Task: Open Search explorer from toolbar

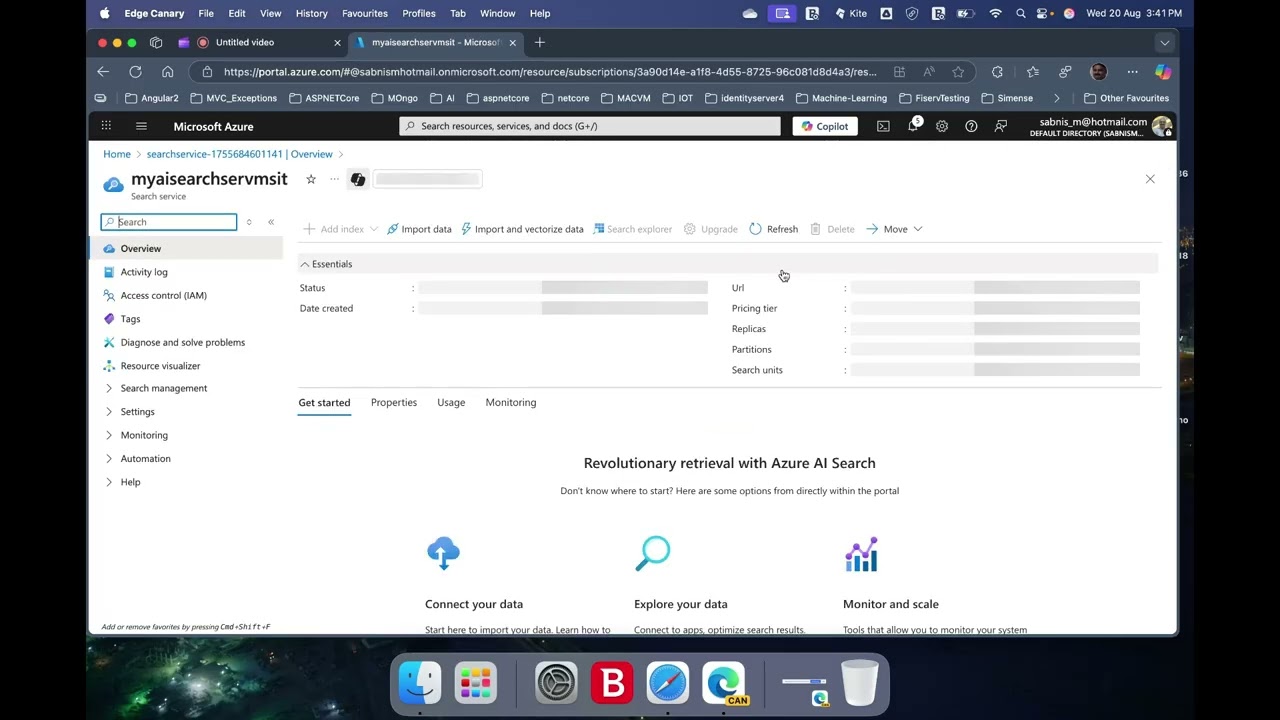Action: [632, 229]
